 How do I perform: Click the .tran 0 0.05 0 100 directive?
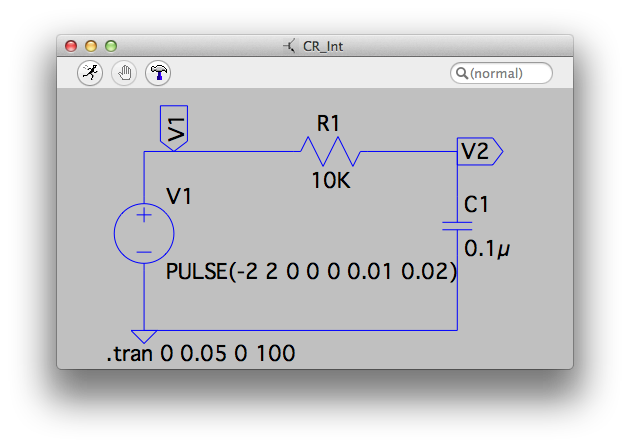pyautogui.click(x=201, y=354)
